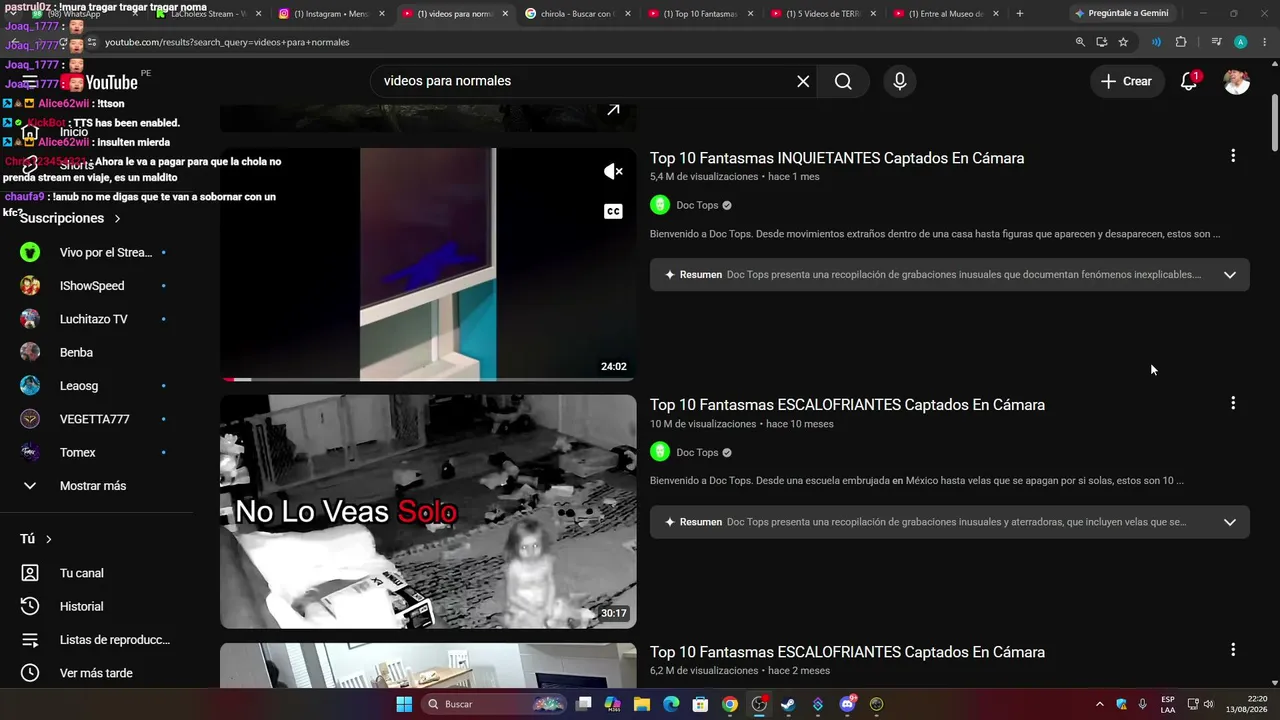The image size is (1280, 720).
Task: Click the taskbar Buscar search box
Action: (493, 704)
